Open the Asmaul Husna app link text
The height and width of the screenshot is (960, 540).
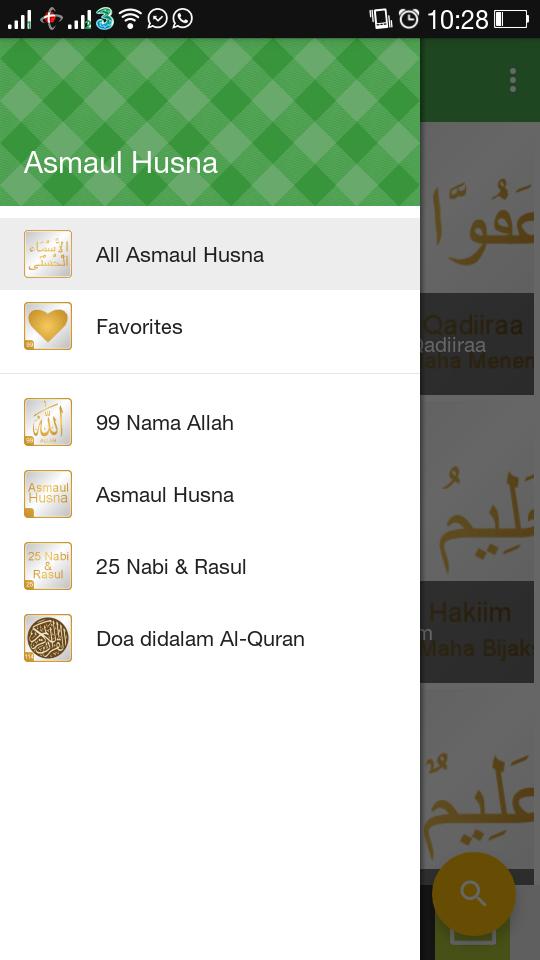click(165, 495)
